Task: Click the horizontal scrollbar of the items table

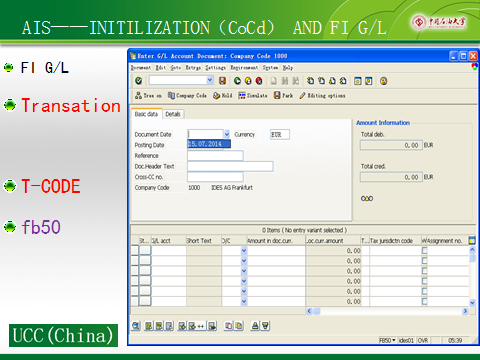Action: coord(387,311)
